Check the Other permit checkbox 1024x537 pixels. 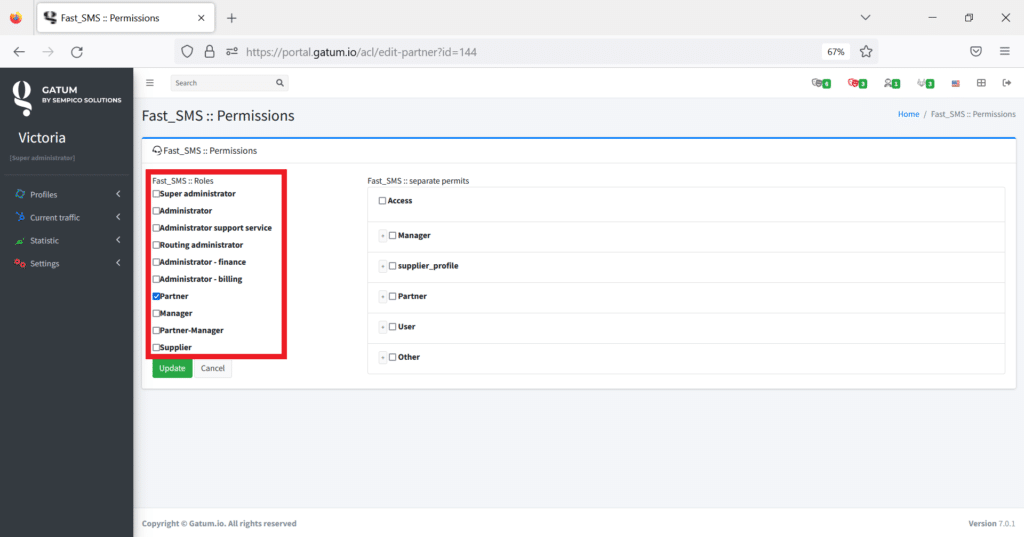pos(392,357)
